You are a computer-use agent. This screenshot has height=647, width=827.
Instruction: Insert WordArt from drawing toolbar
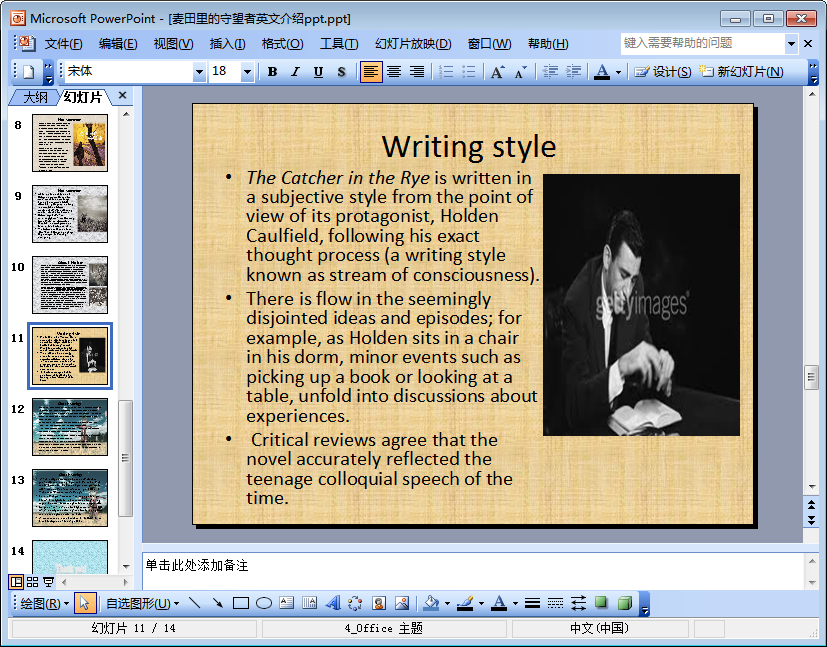coord(333,603)
